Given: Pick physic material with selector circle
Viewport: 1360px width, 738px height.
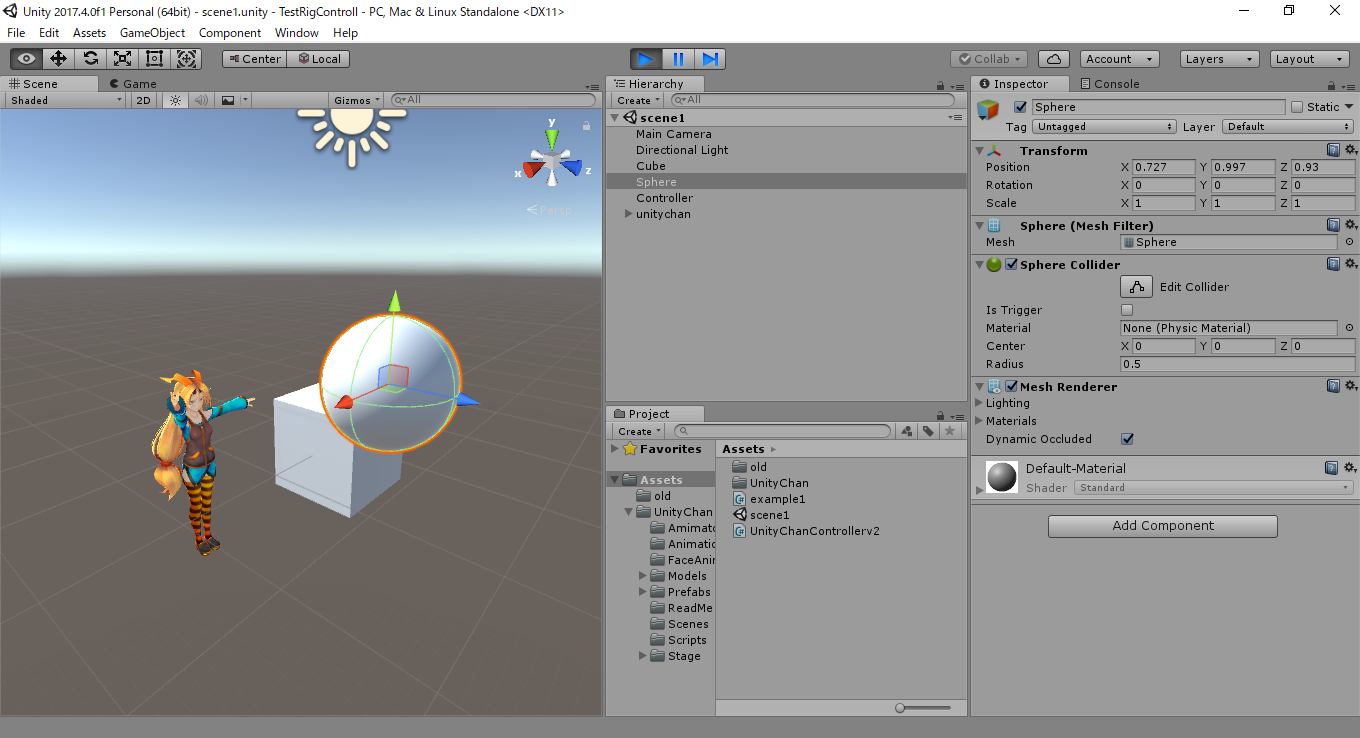Looking at the screenshot, I should (x=1348, y=328).
